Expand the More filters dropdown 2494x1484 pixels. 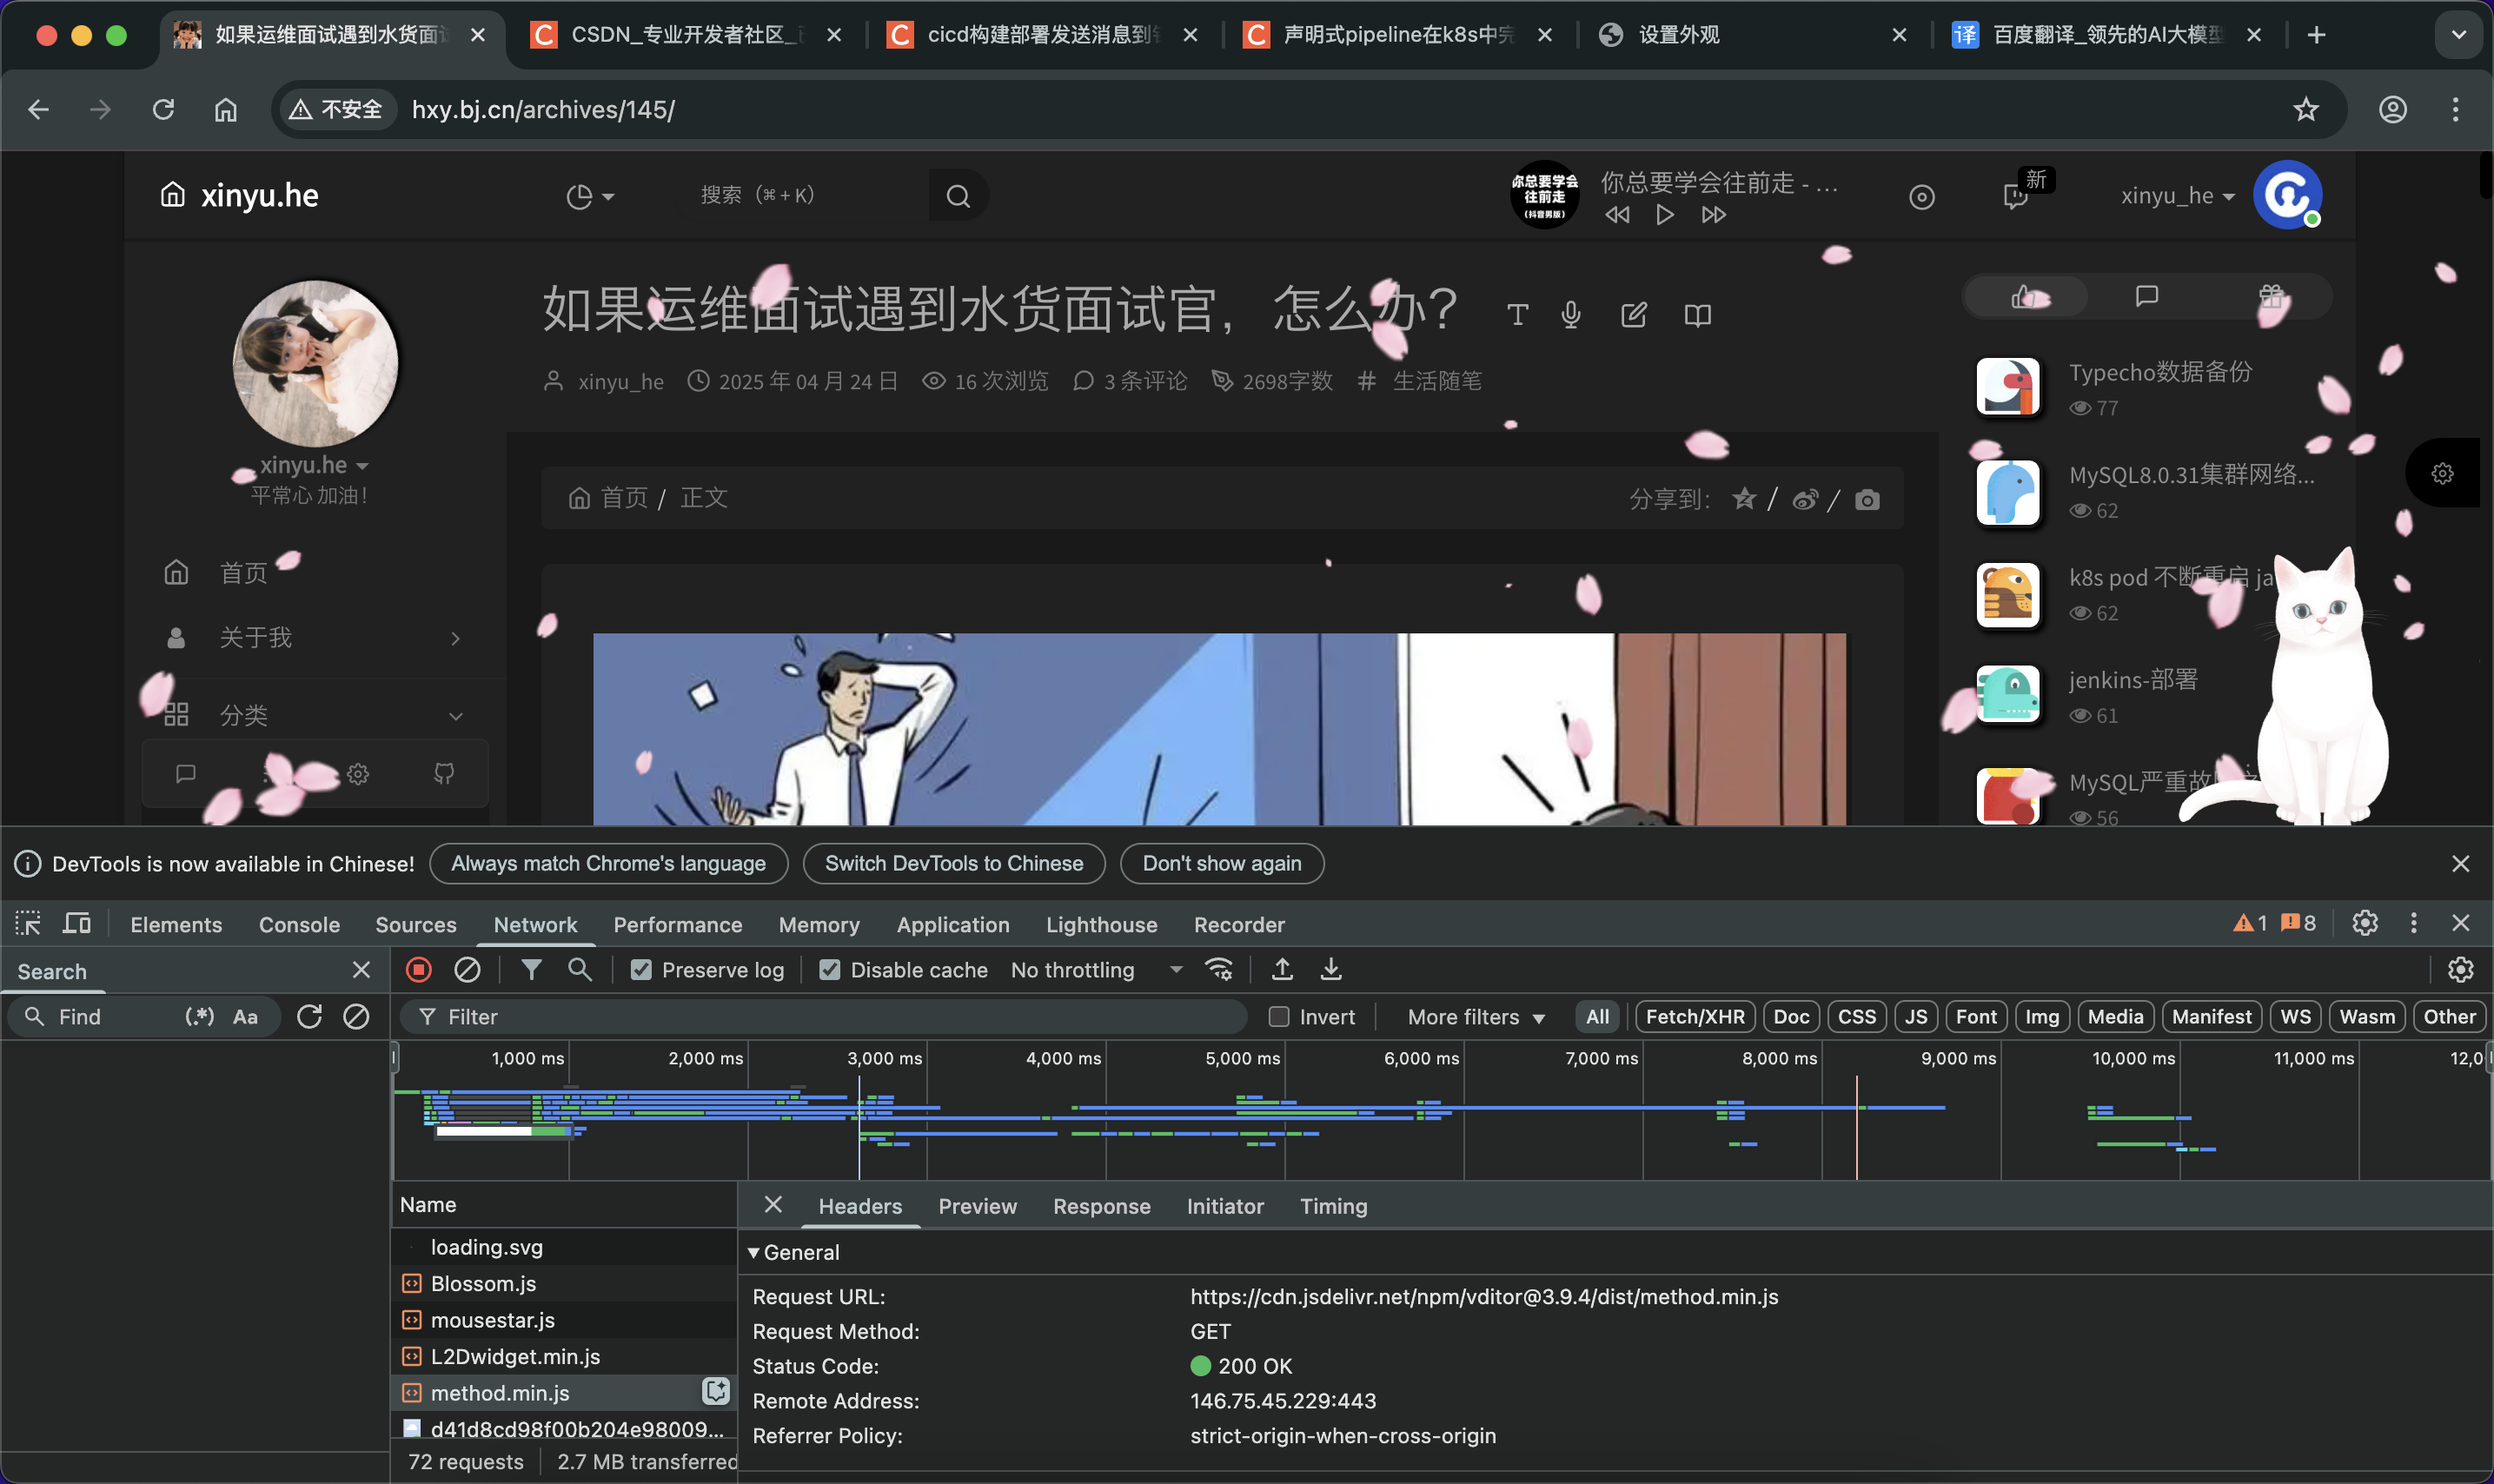[1476, 1017]
